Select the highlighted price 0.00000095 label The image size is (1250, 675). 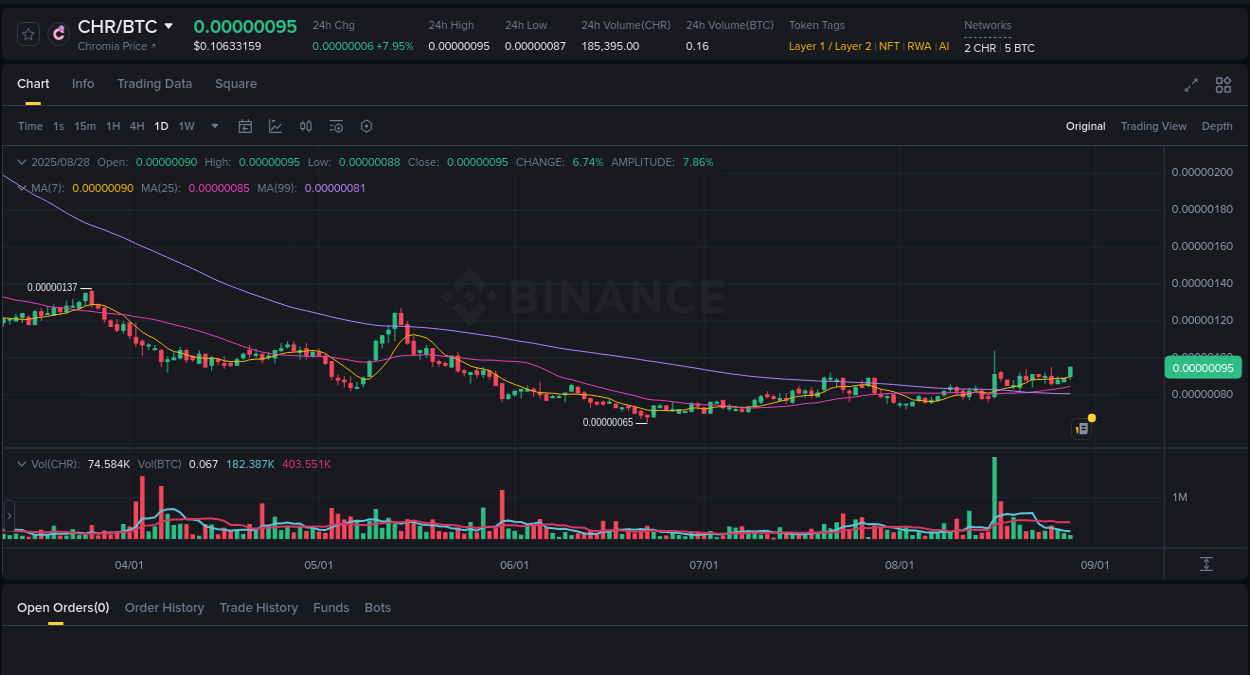pos(1203,367)
